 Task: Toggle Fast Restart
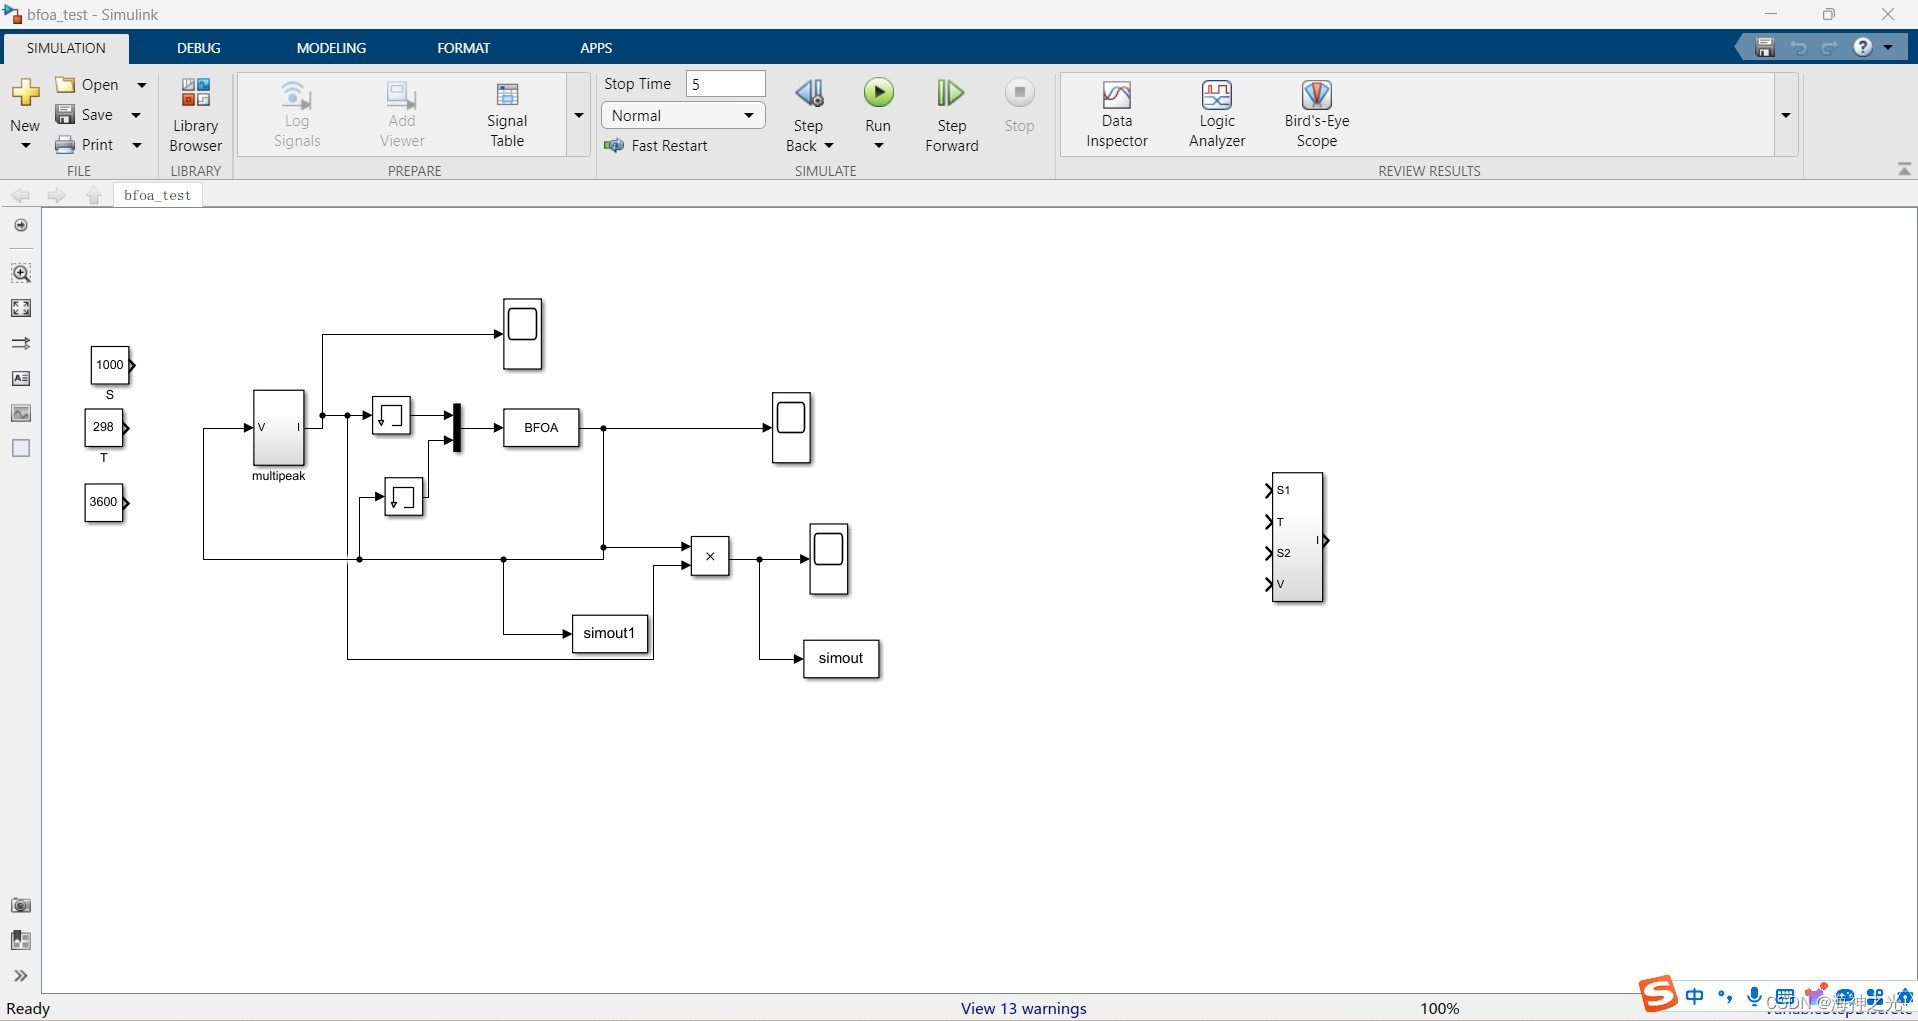click(656, 146)
